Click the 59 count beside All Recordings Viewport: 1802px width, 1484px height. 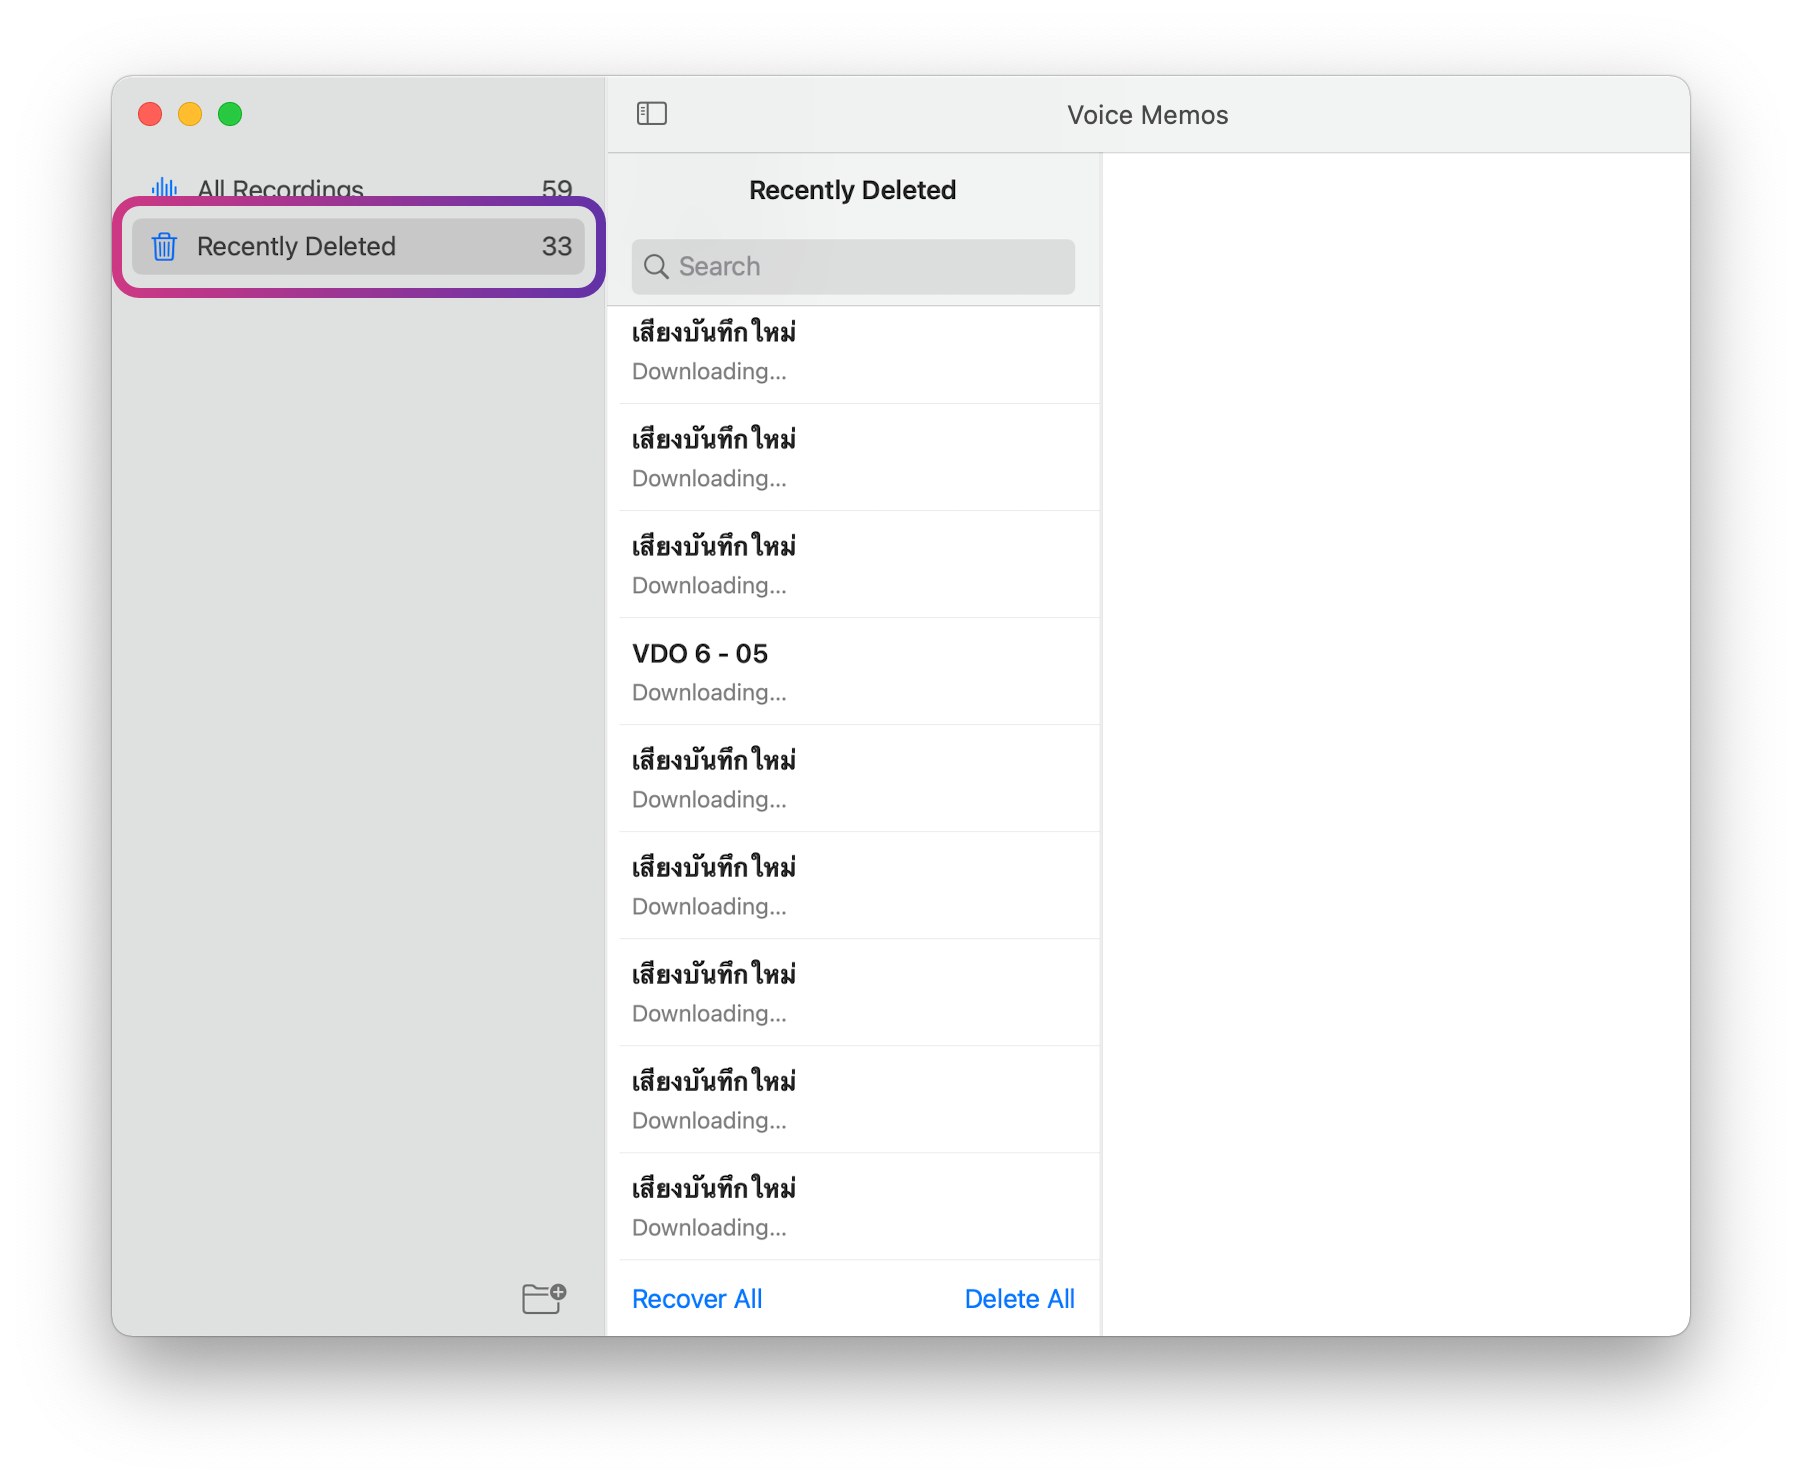point(556,187)
